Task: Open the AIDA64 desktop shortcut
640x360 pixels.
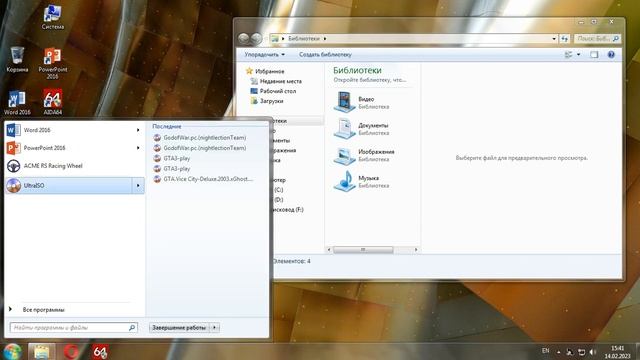Action: coord(53,102)
